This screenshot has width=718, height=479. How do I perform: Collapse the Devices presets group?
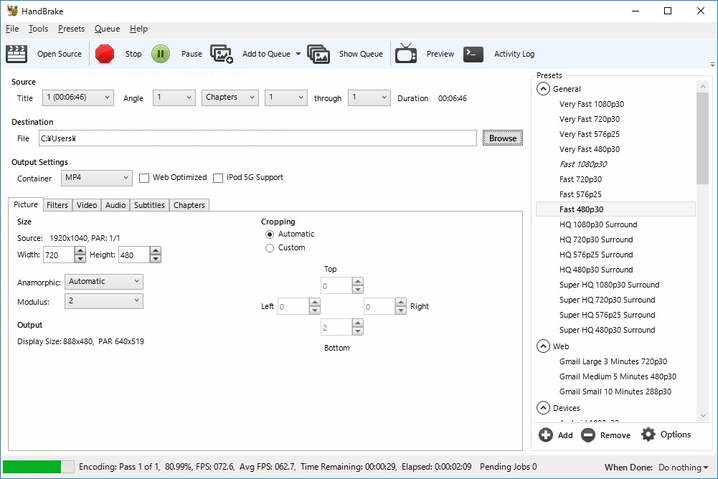coord(543,408)
